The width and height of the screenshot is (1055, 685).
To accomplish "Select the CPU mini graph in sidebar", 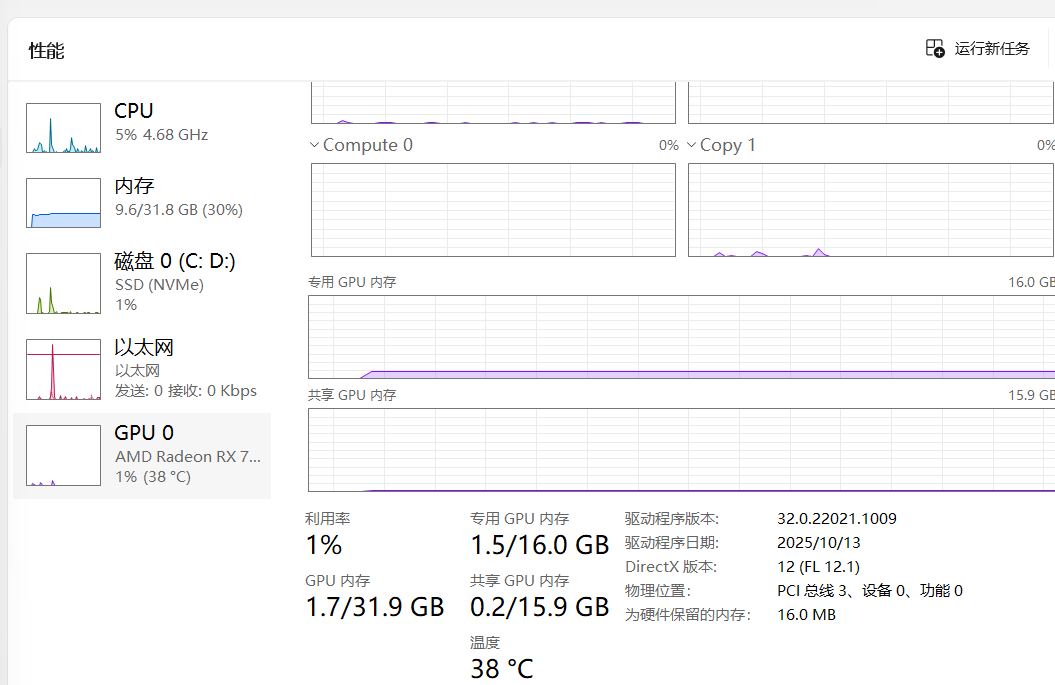I will pos(63,128).
